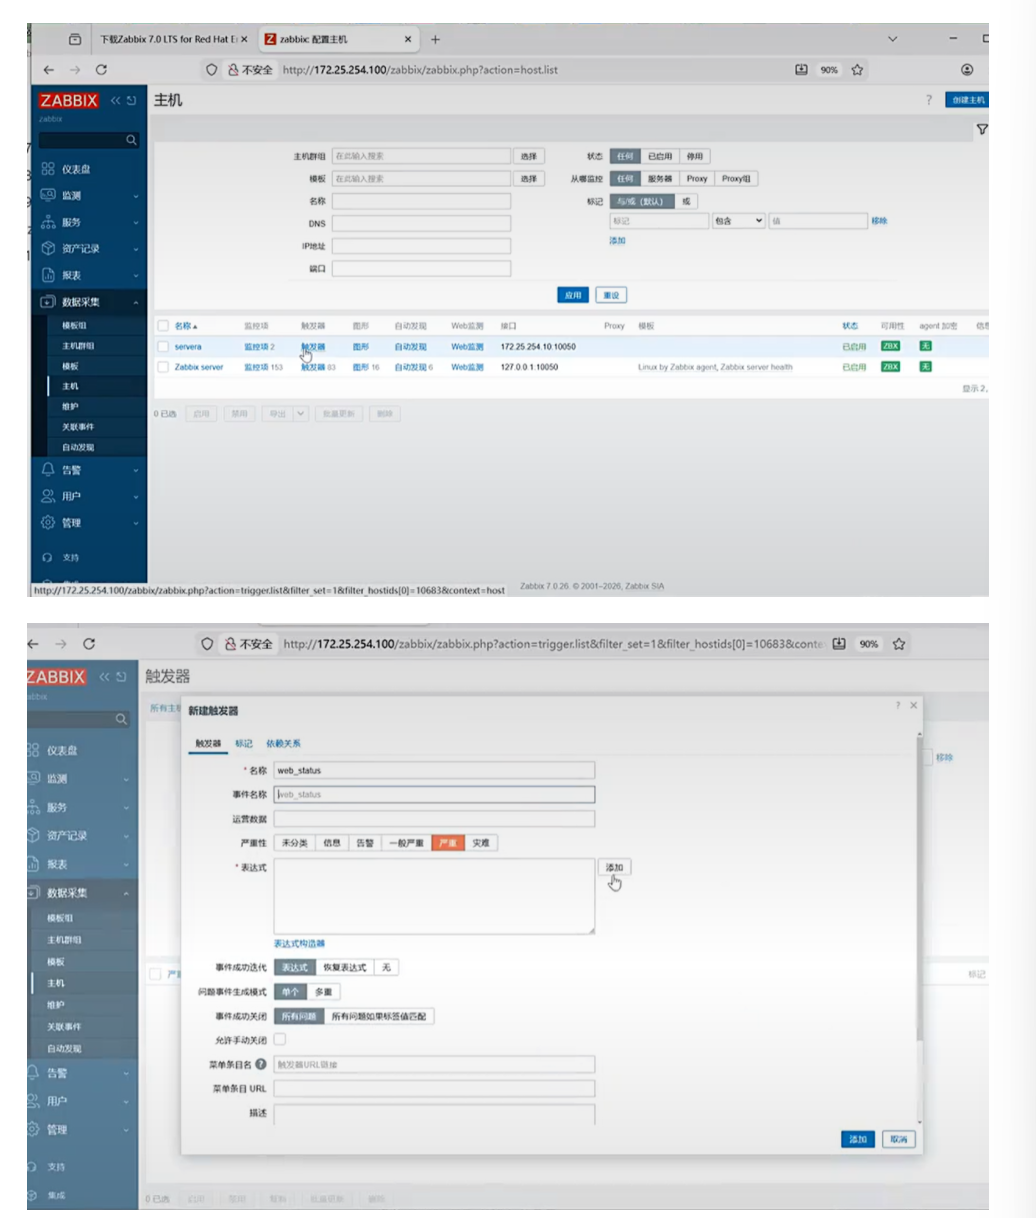
Task: Collapse sidebar with double-chevron icon on 主机 page
Action: 115,100
